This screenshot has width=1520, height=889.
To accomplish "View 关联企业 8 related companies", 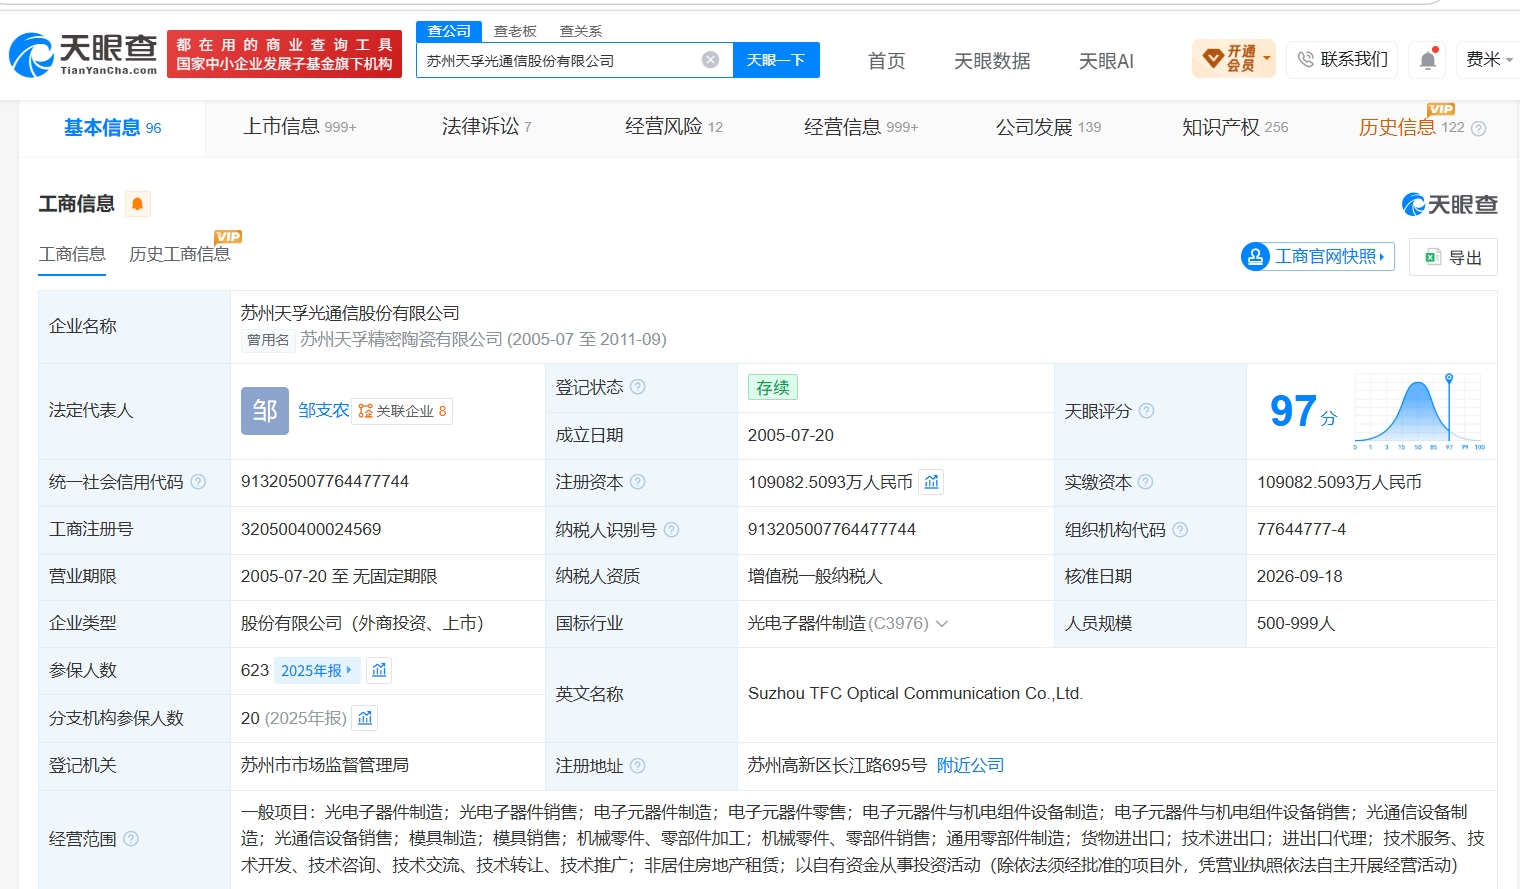I will (x=402, y=411).
